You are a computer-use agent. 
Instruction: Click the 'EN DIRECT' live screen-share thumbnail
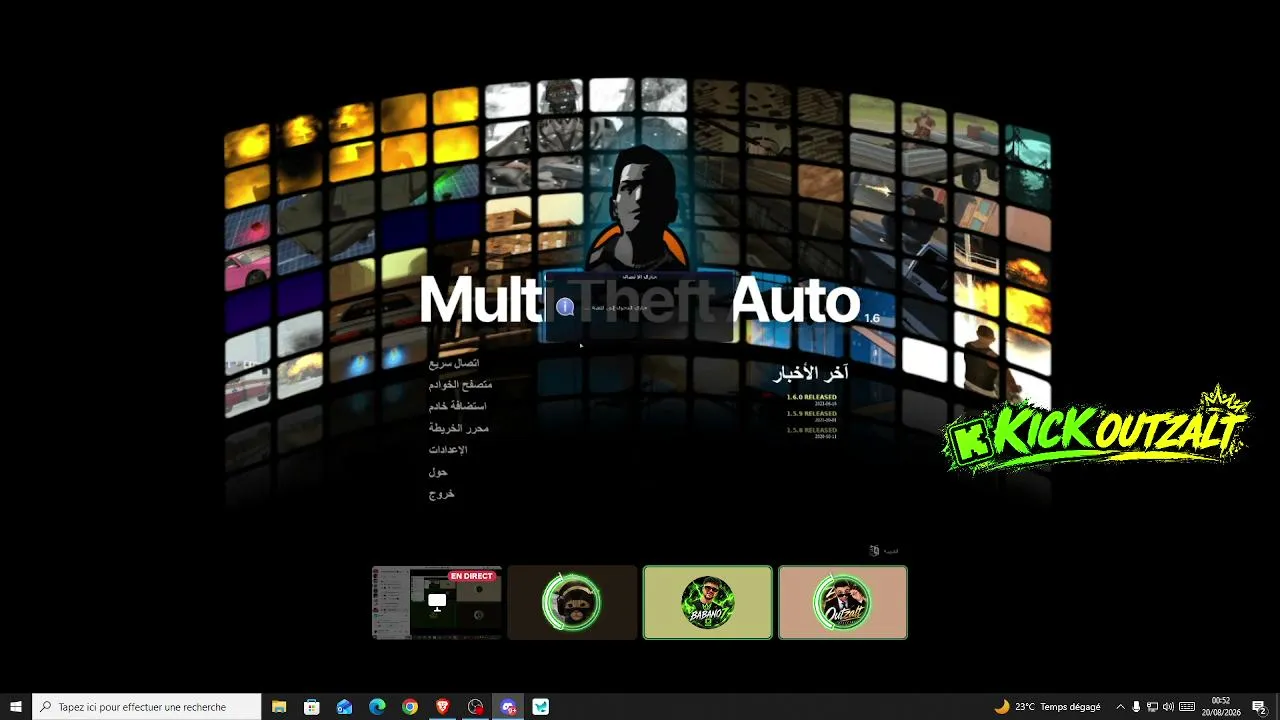pyautogui.click(x=437, y=602)
